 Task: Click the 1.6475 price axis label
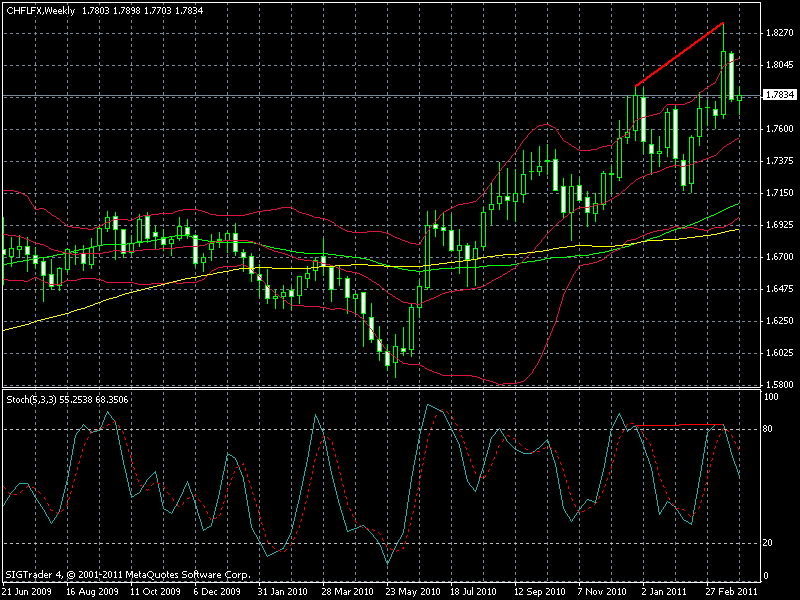click(x=780, y=289)
